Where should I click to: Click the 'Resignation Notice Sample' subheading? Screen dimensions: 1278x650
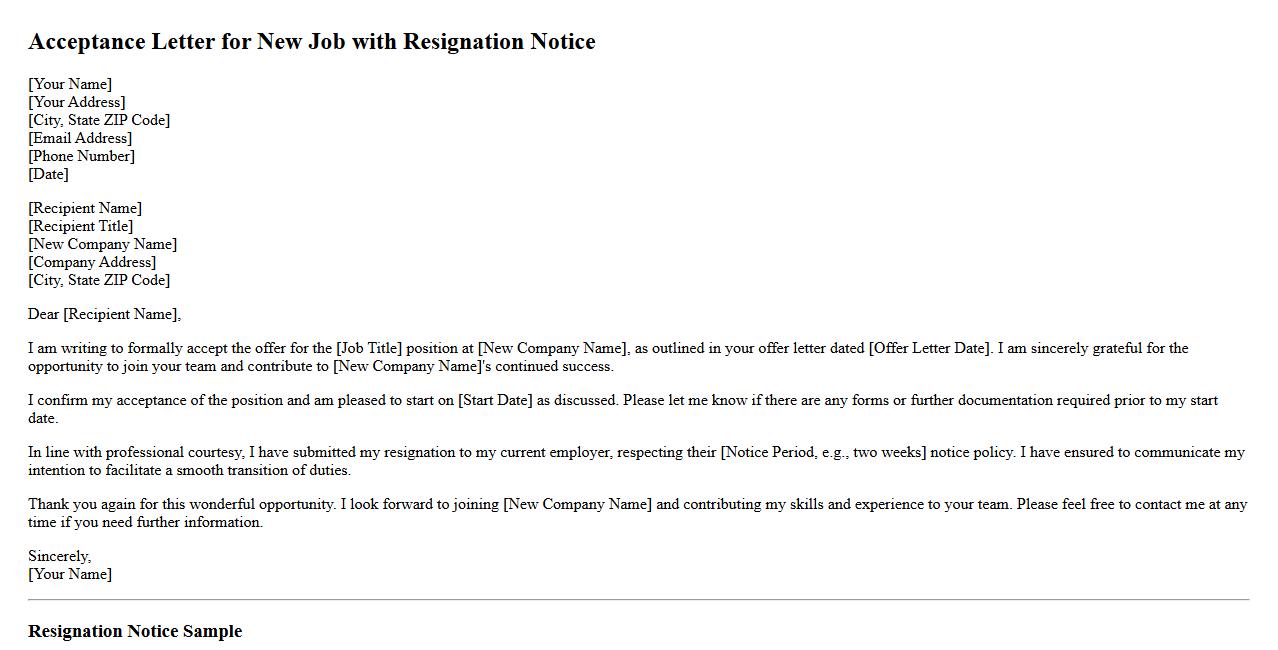pos(135,631)
